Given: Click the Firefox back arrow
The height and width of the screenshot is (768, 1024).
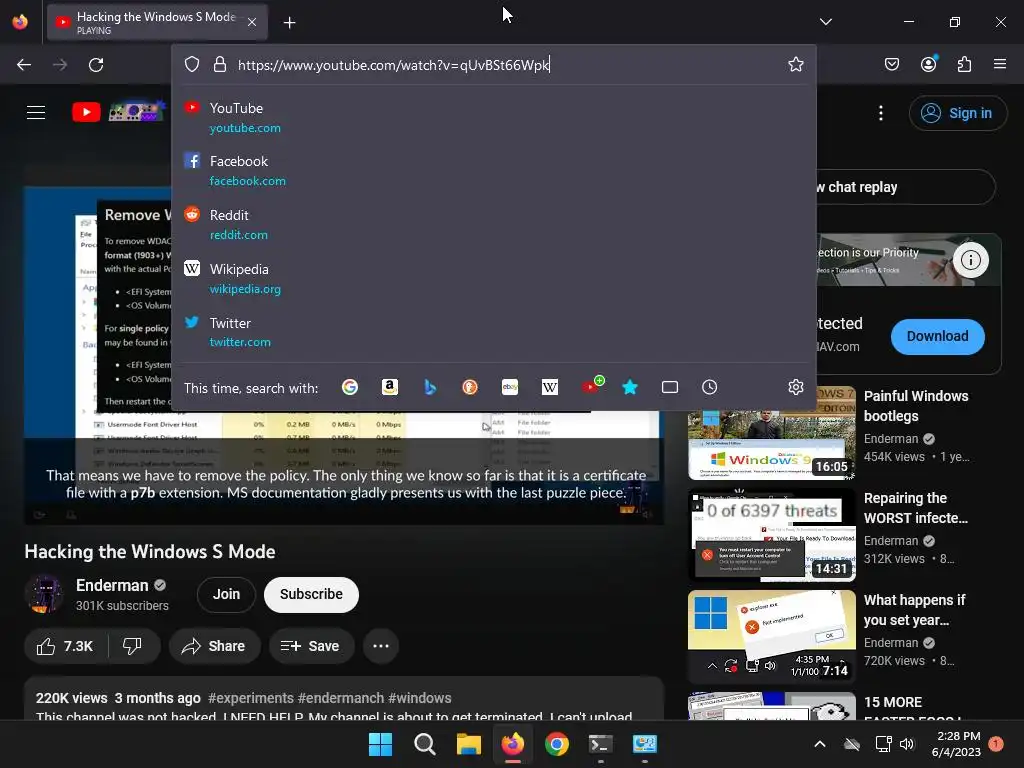Looking at the screenshot, I should click(24, 65).
